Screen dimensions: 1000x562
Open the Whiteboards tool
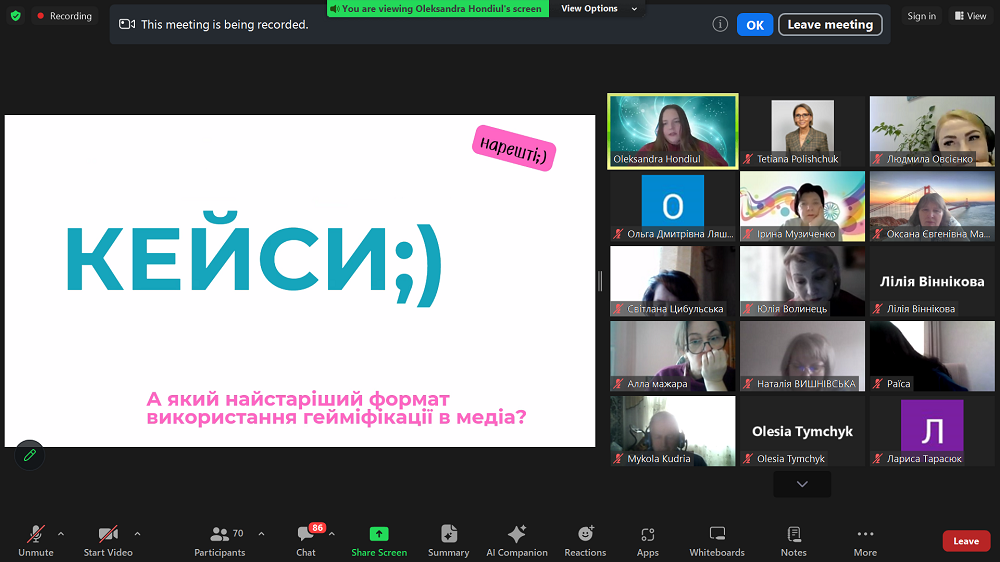717,540
